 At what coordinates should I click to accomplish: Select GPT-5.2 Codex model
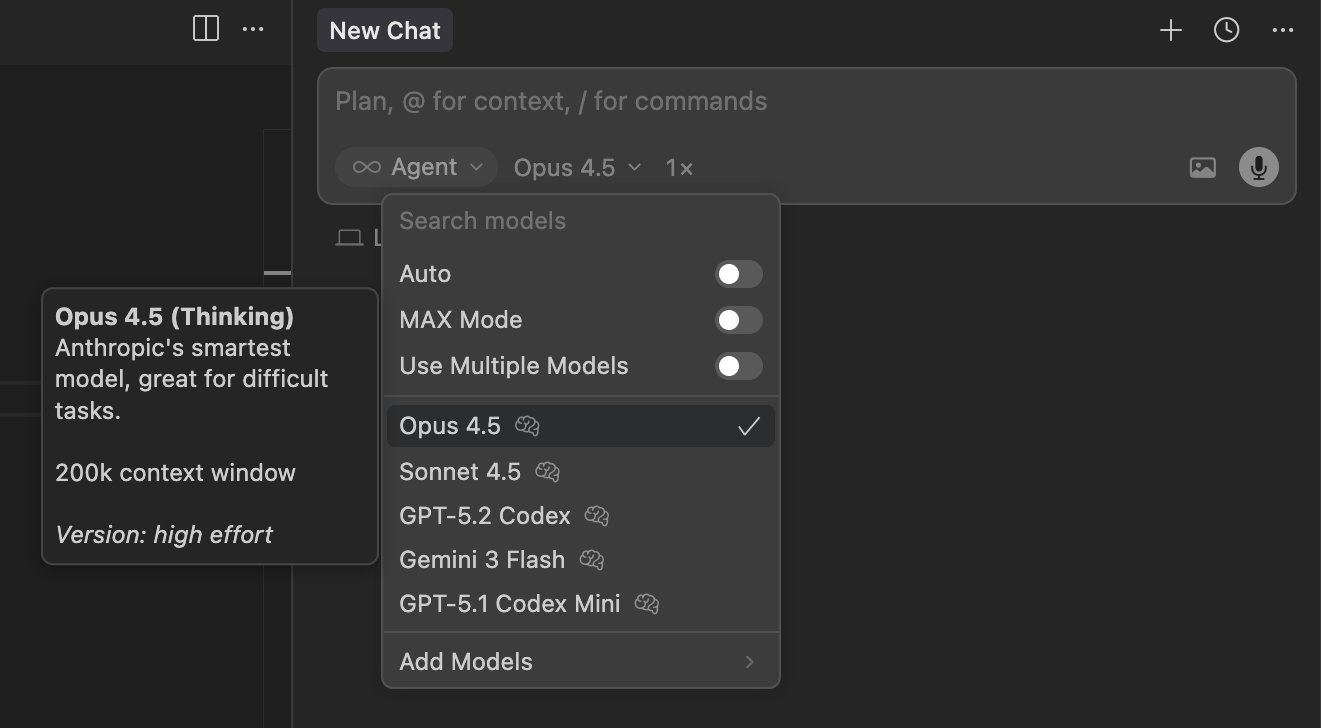pyautogui.click(x=485, y=515)
